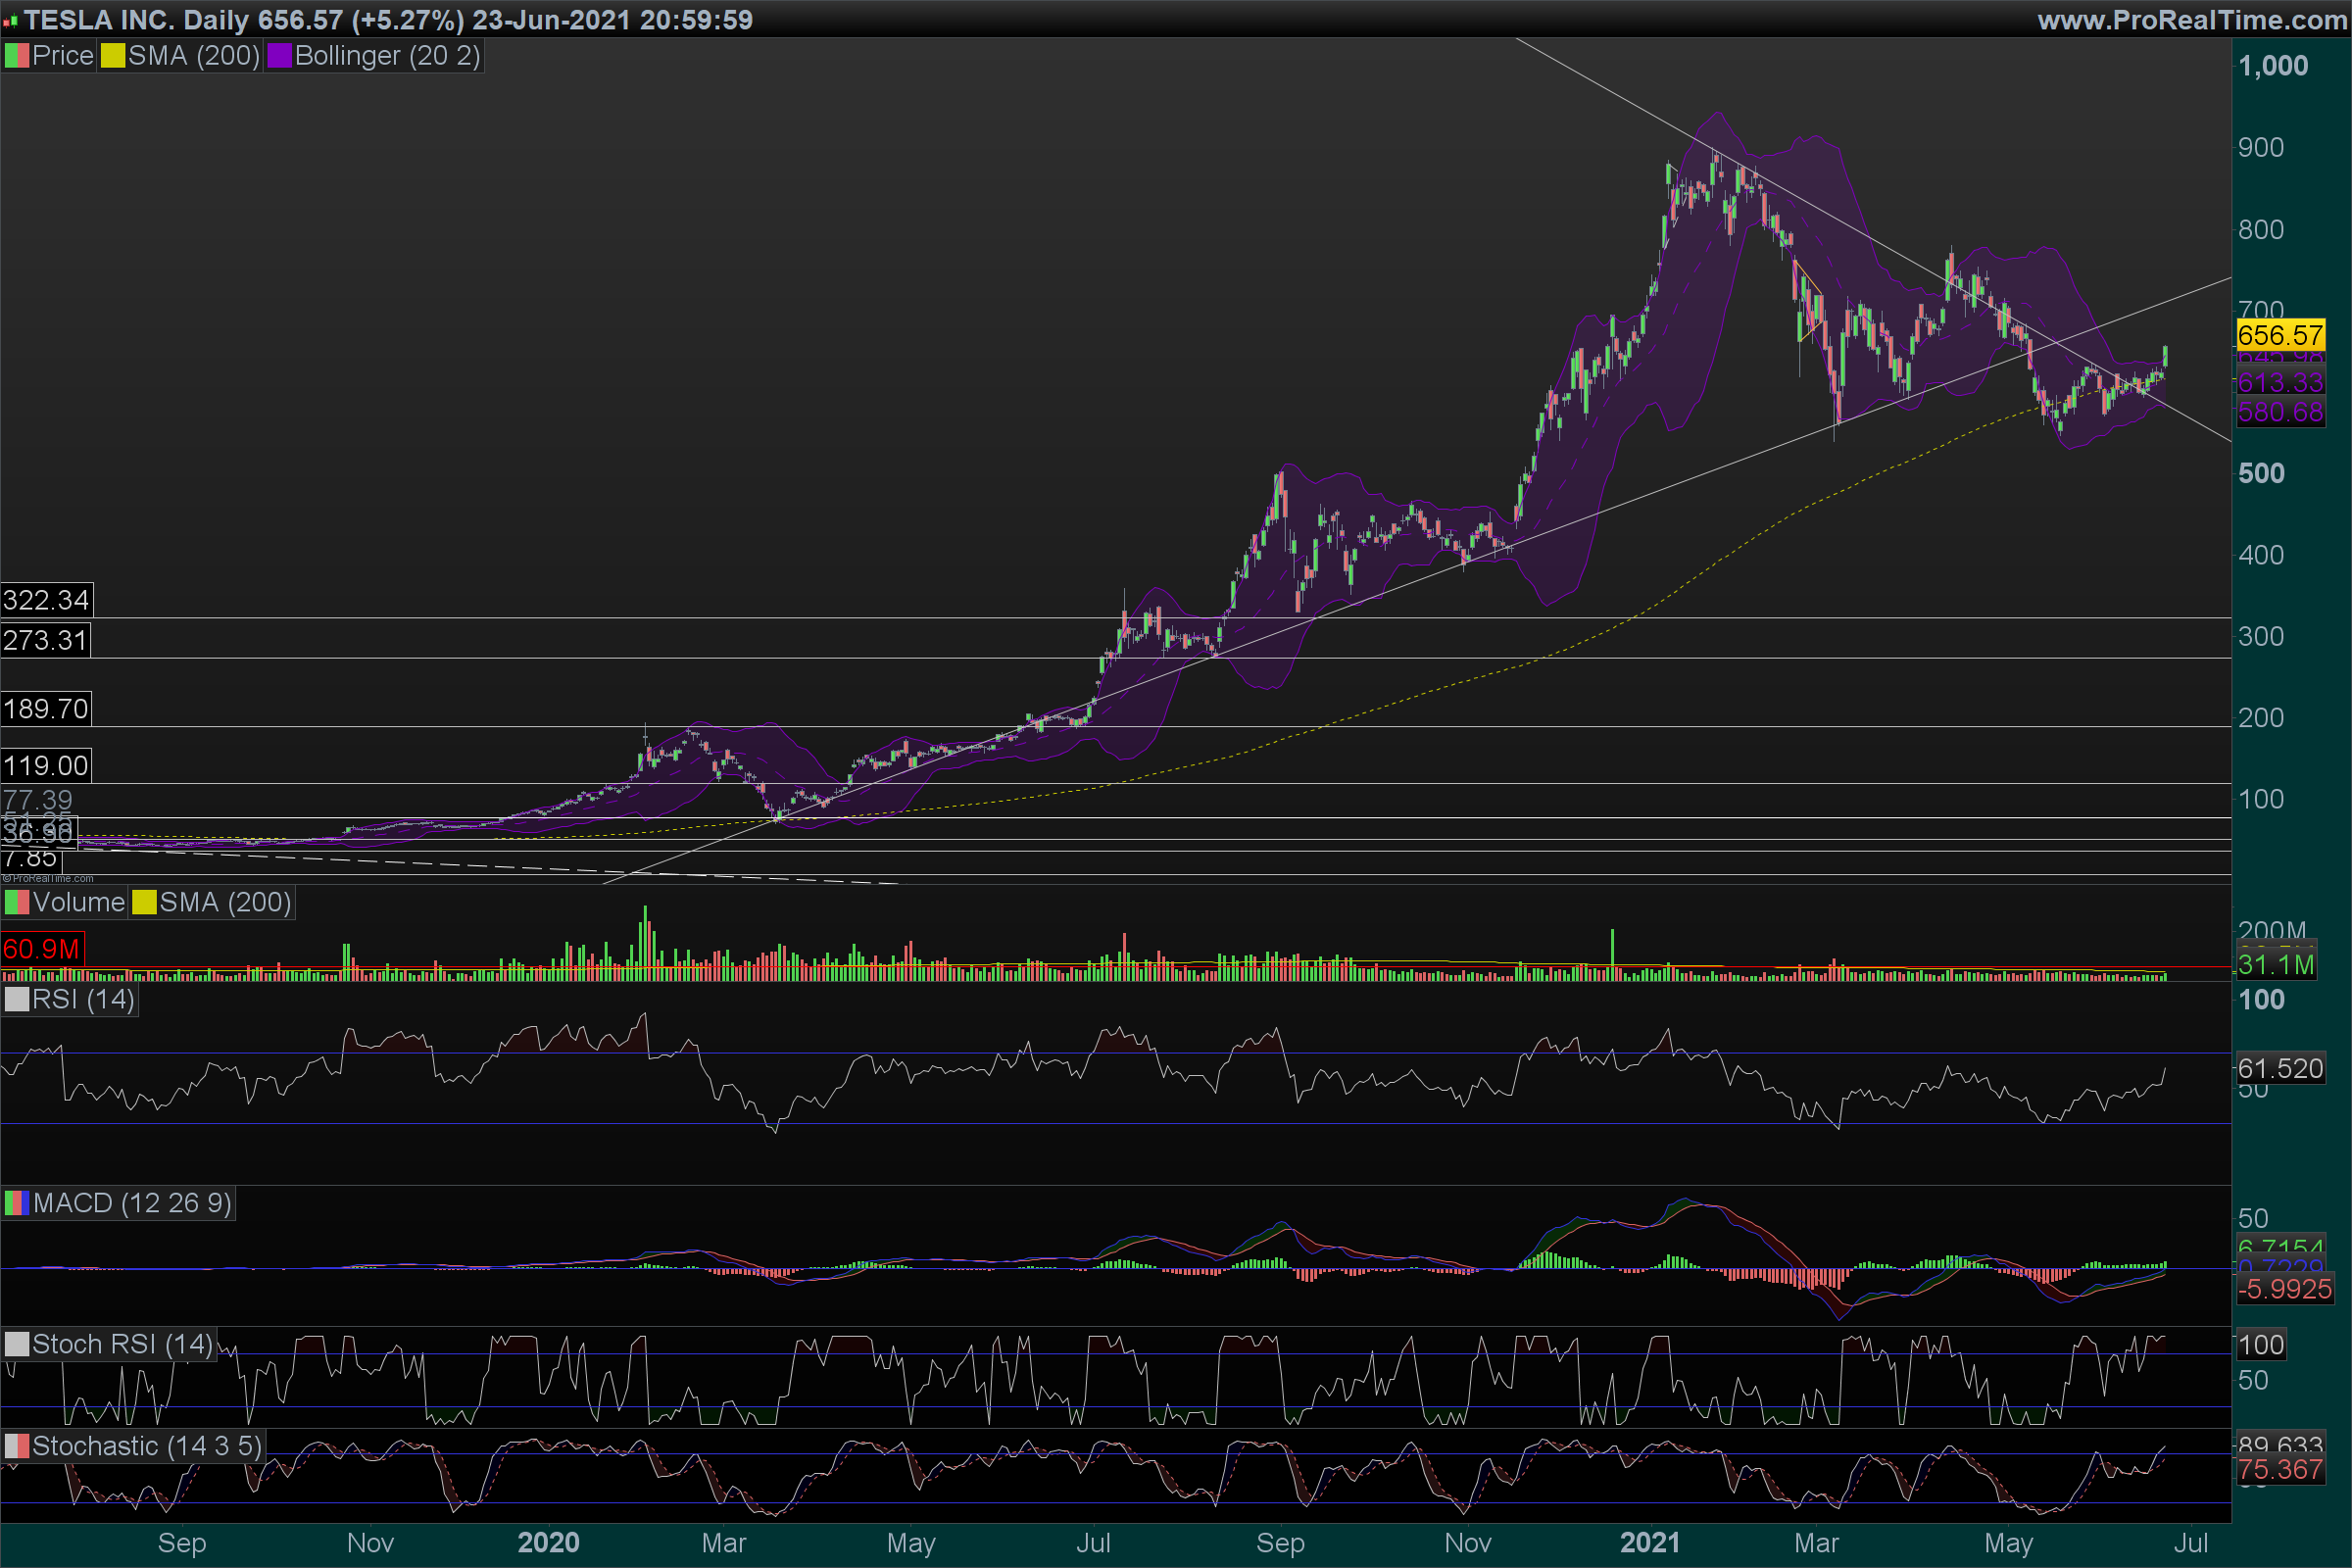Select the SMA (200) label in price legend
2352x1568 pixels.
[194, 56]
